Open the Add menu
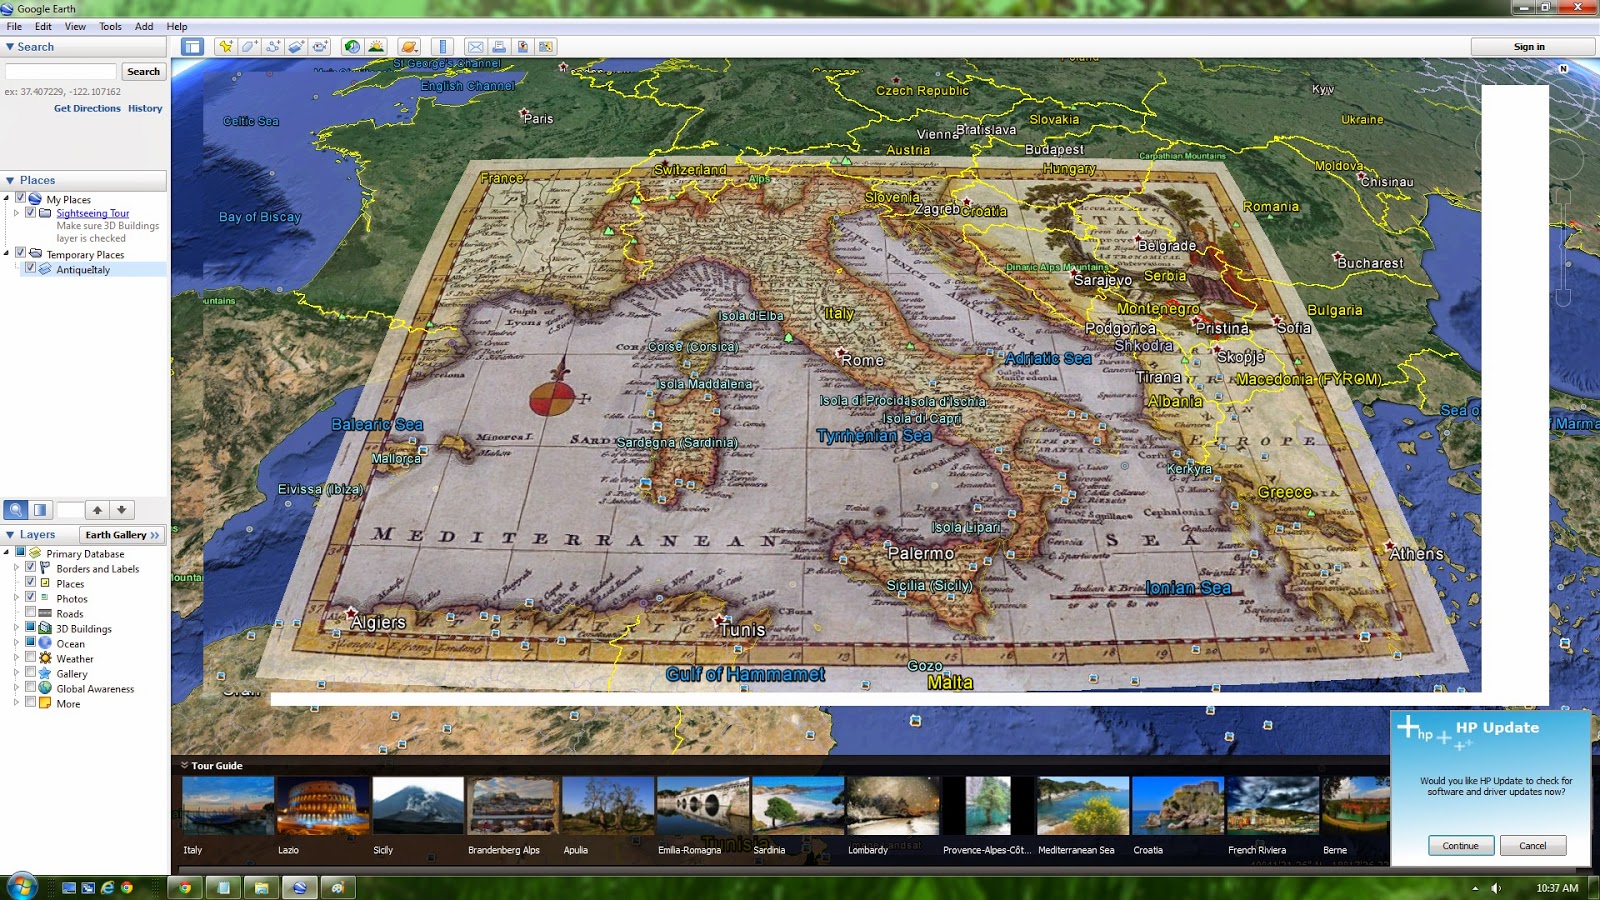Viewport: 1600px width, 900px height. pyautogui.click(x=142, y=26)
